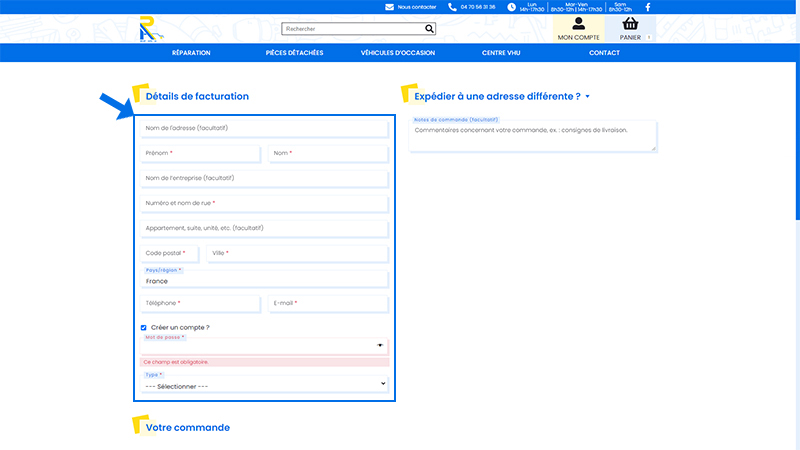Image resolution: width=800 pixels, height=450 pixels.
Task: Open the Type Sélectionner dropdown
Action: (x=264, y=384)
